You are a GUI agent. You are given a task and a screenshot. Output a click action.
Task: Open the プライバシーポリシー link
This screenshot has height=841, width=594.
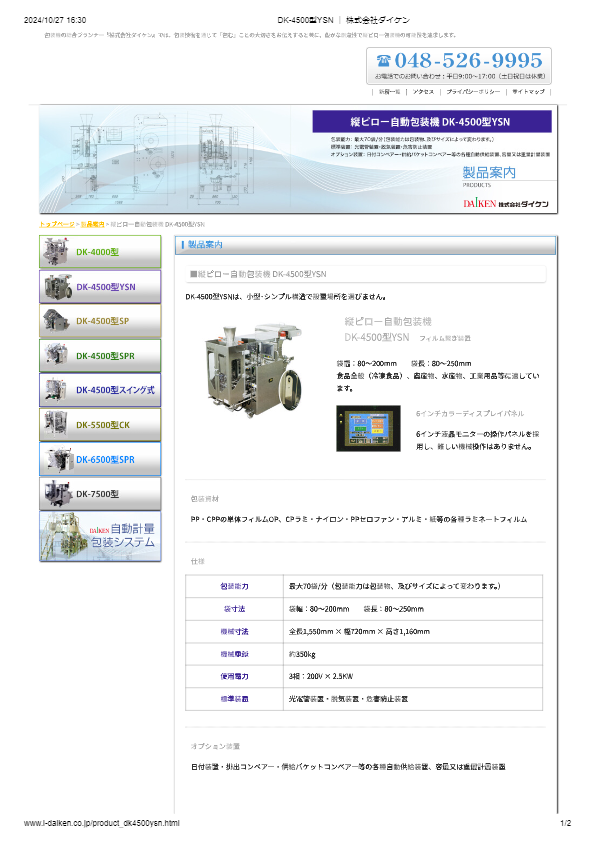[x=473, y=92]
